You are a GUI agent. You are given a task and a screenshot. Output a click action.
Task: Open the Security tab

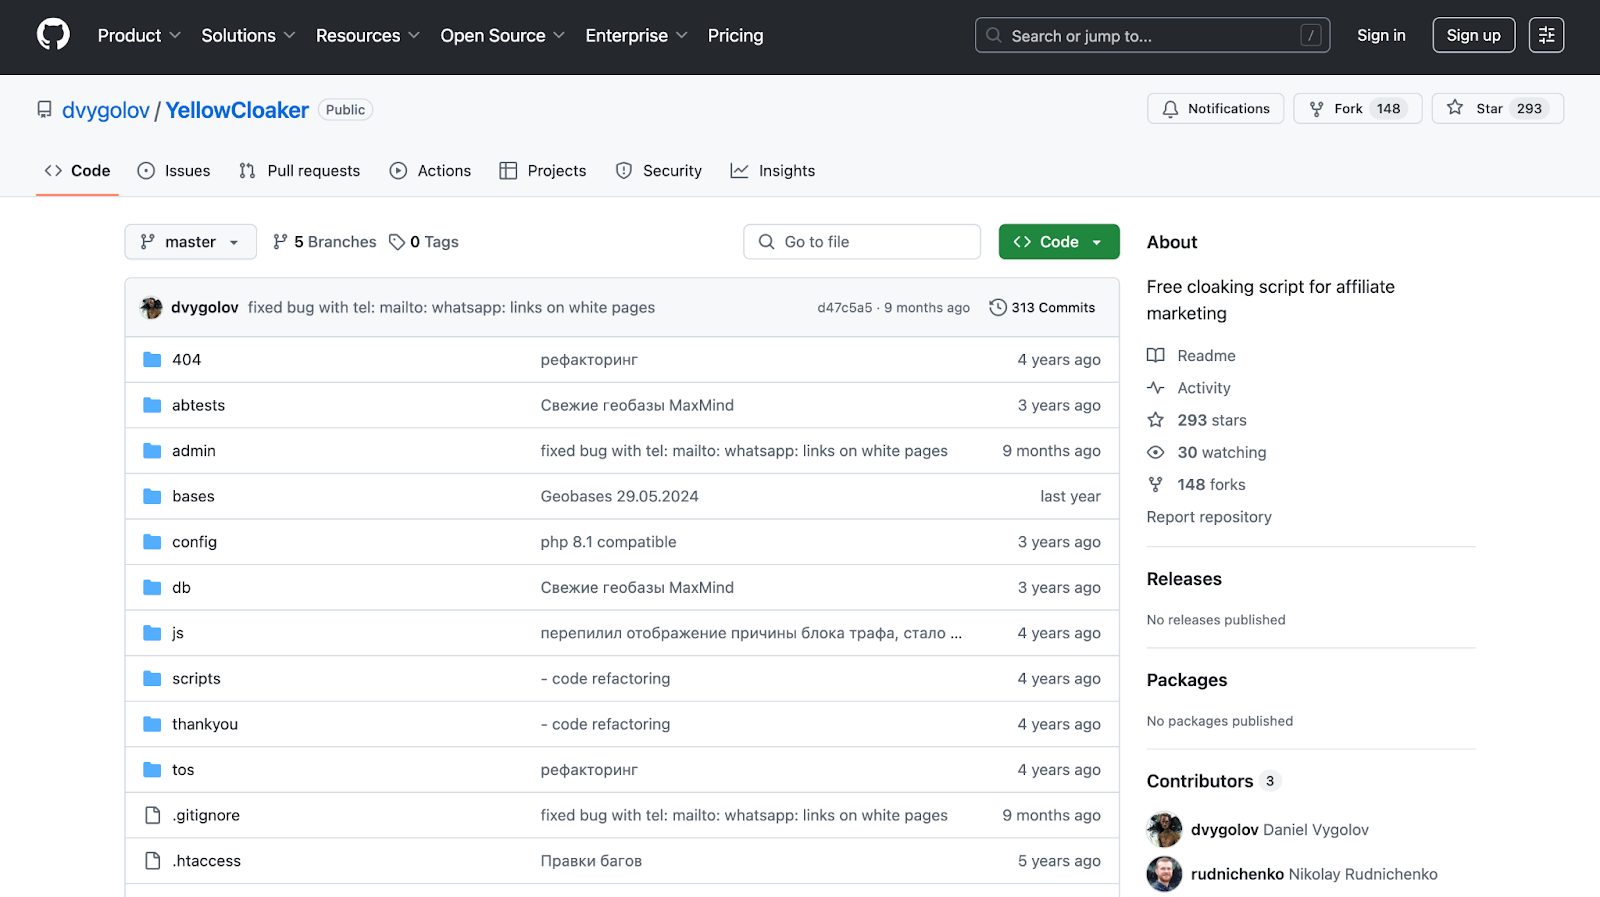click(x=659, y=171)
